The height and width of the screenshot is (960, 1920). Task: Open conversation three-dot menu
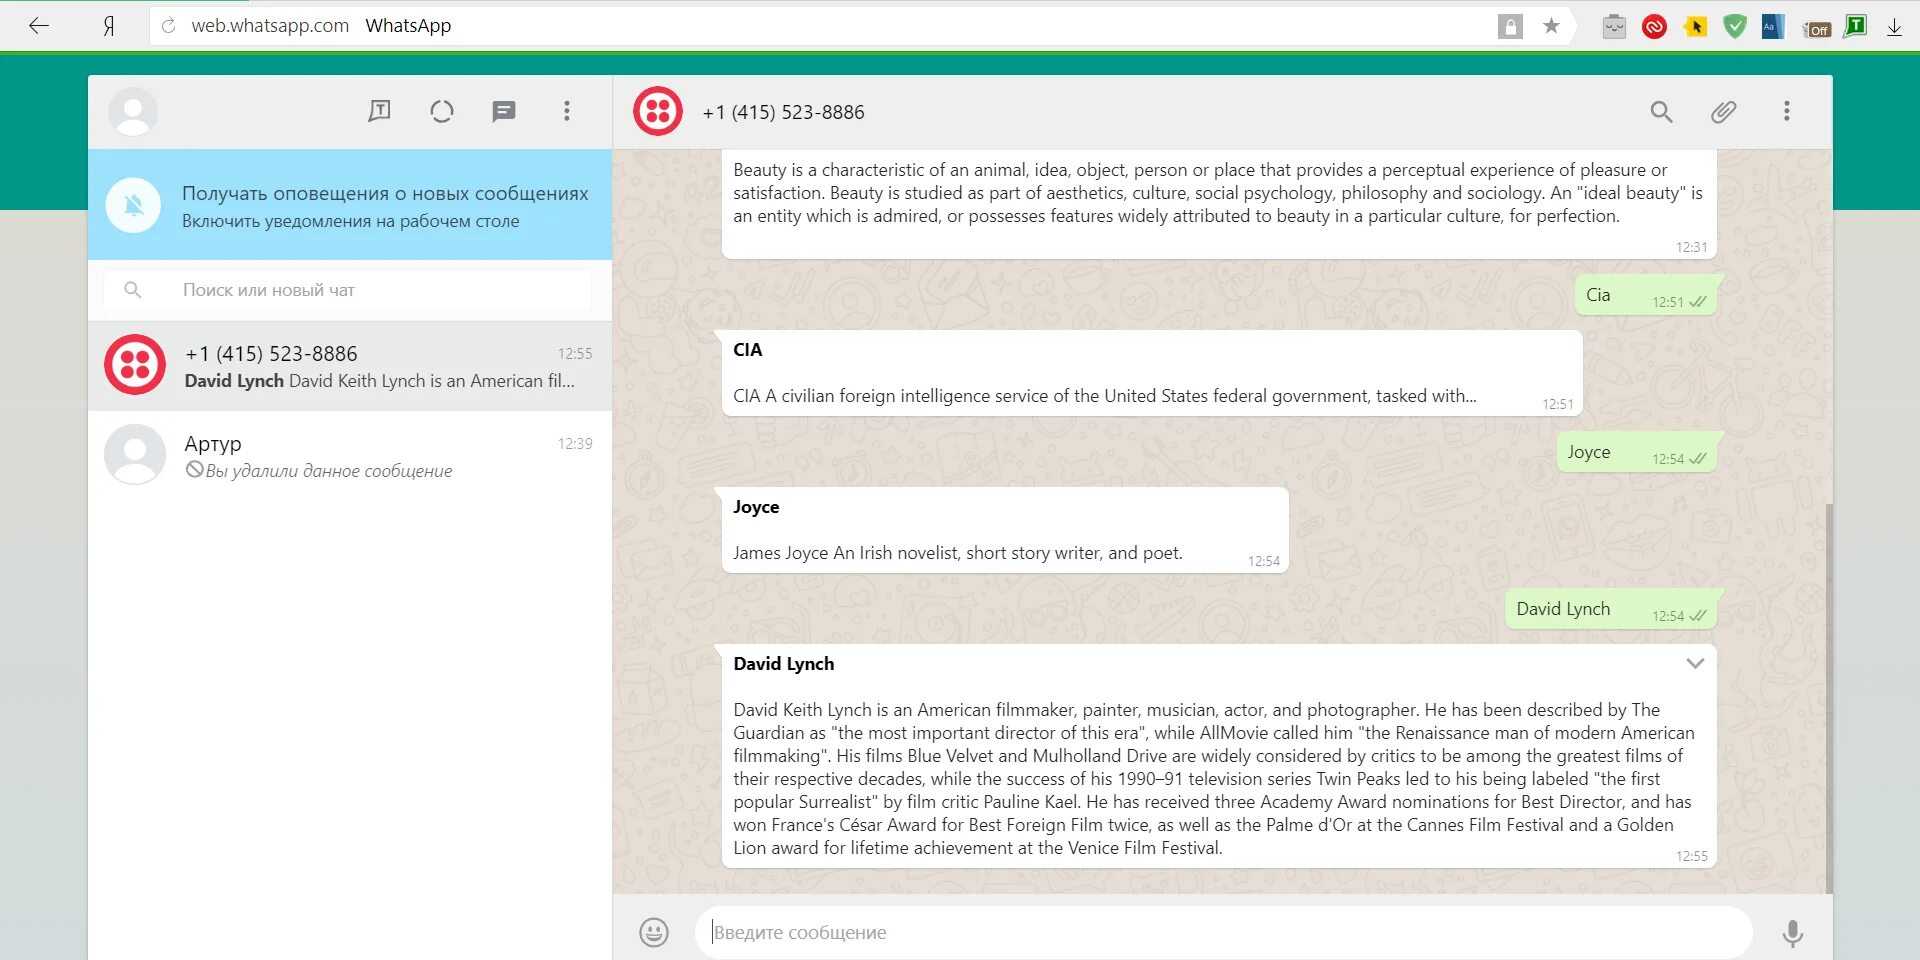click(x=1786, y=111)
